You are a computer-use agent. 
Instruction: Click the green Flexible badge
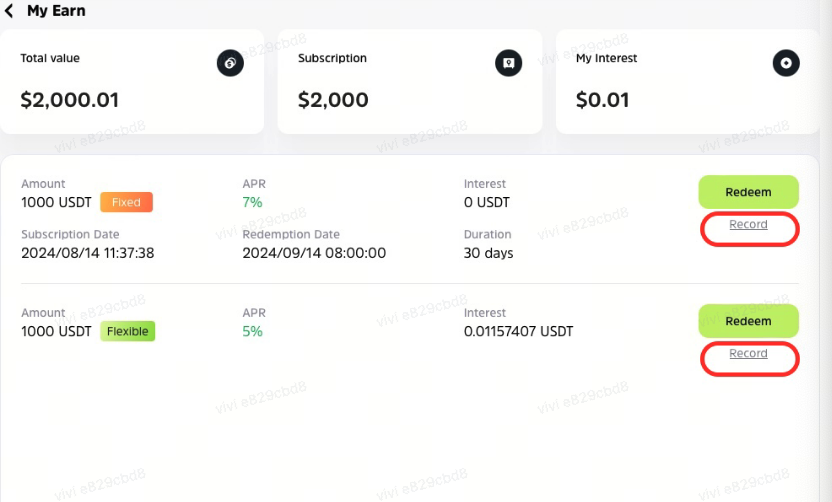coord(127,331)
